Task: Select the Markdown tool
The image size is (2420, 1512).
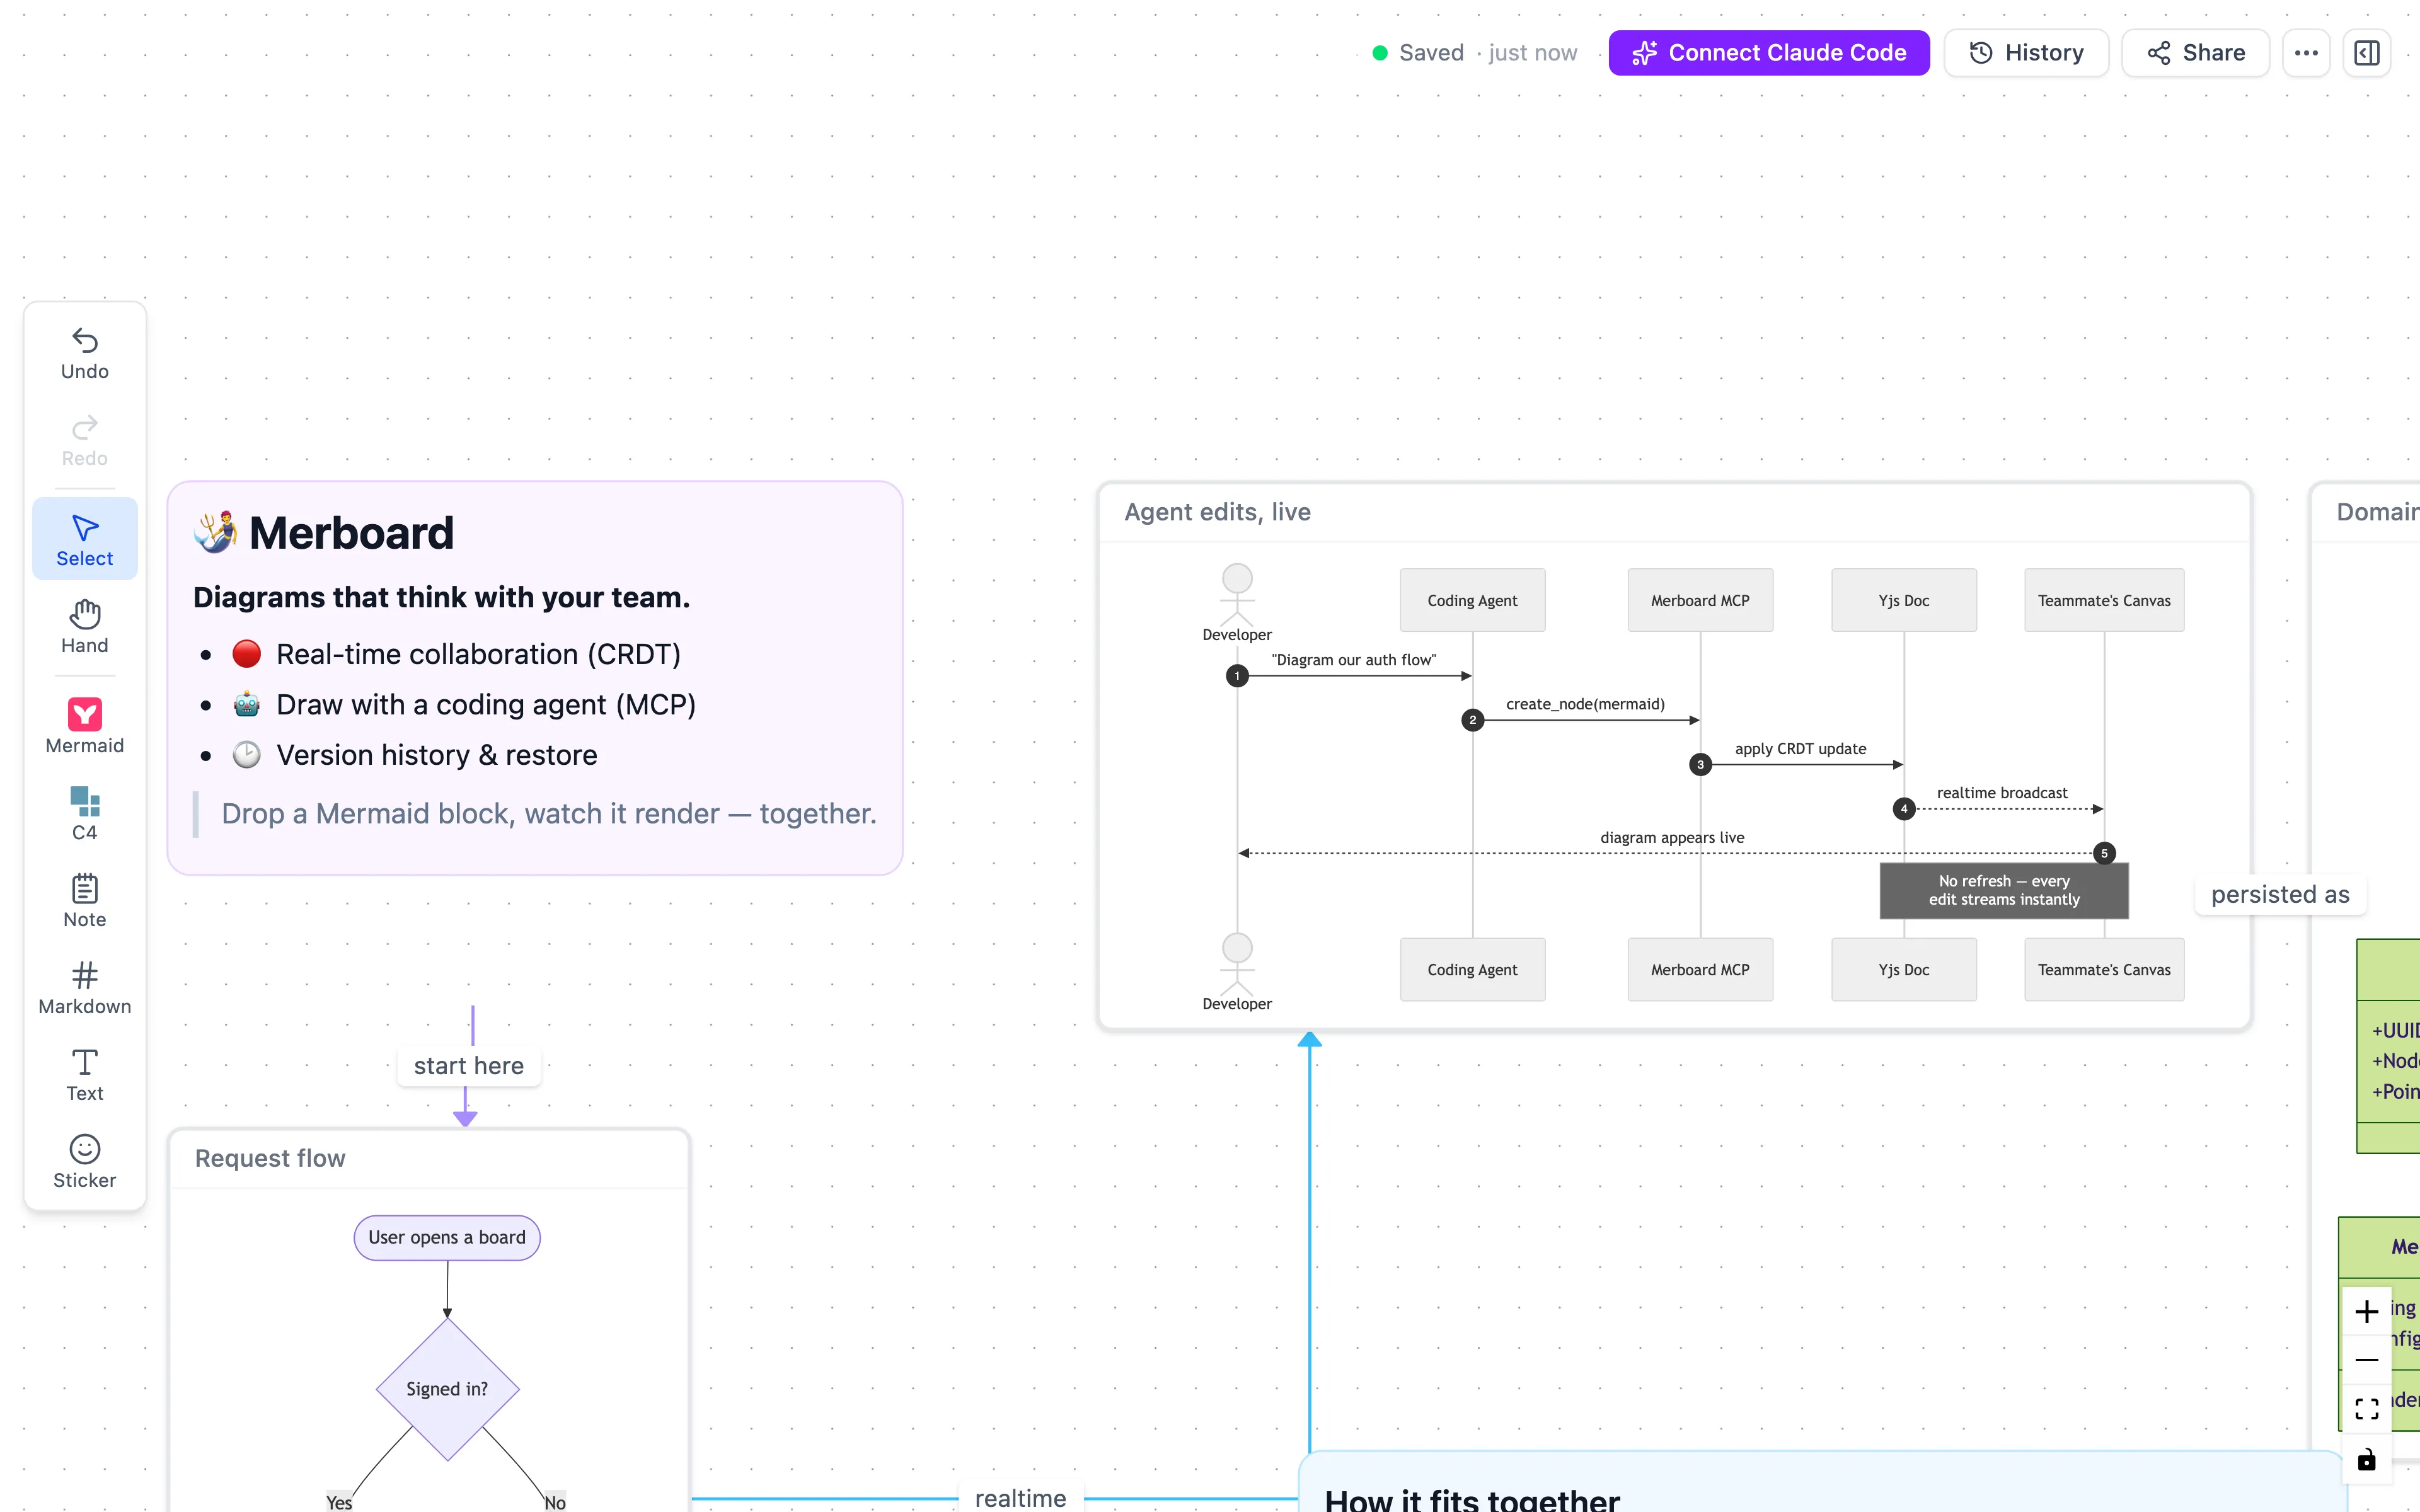Action: coord(85,988)
